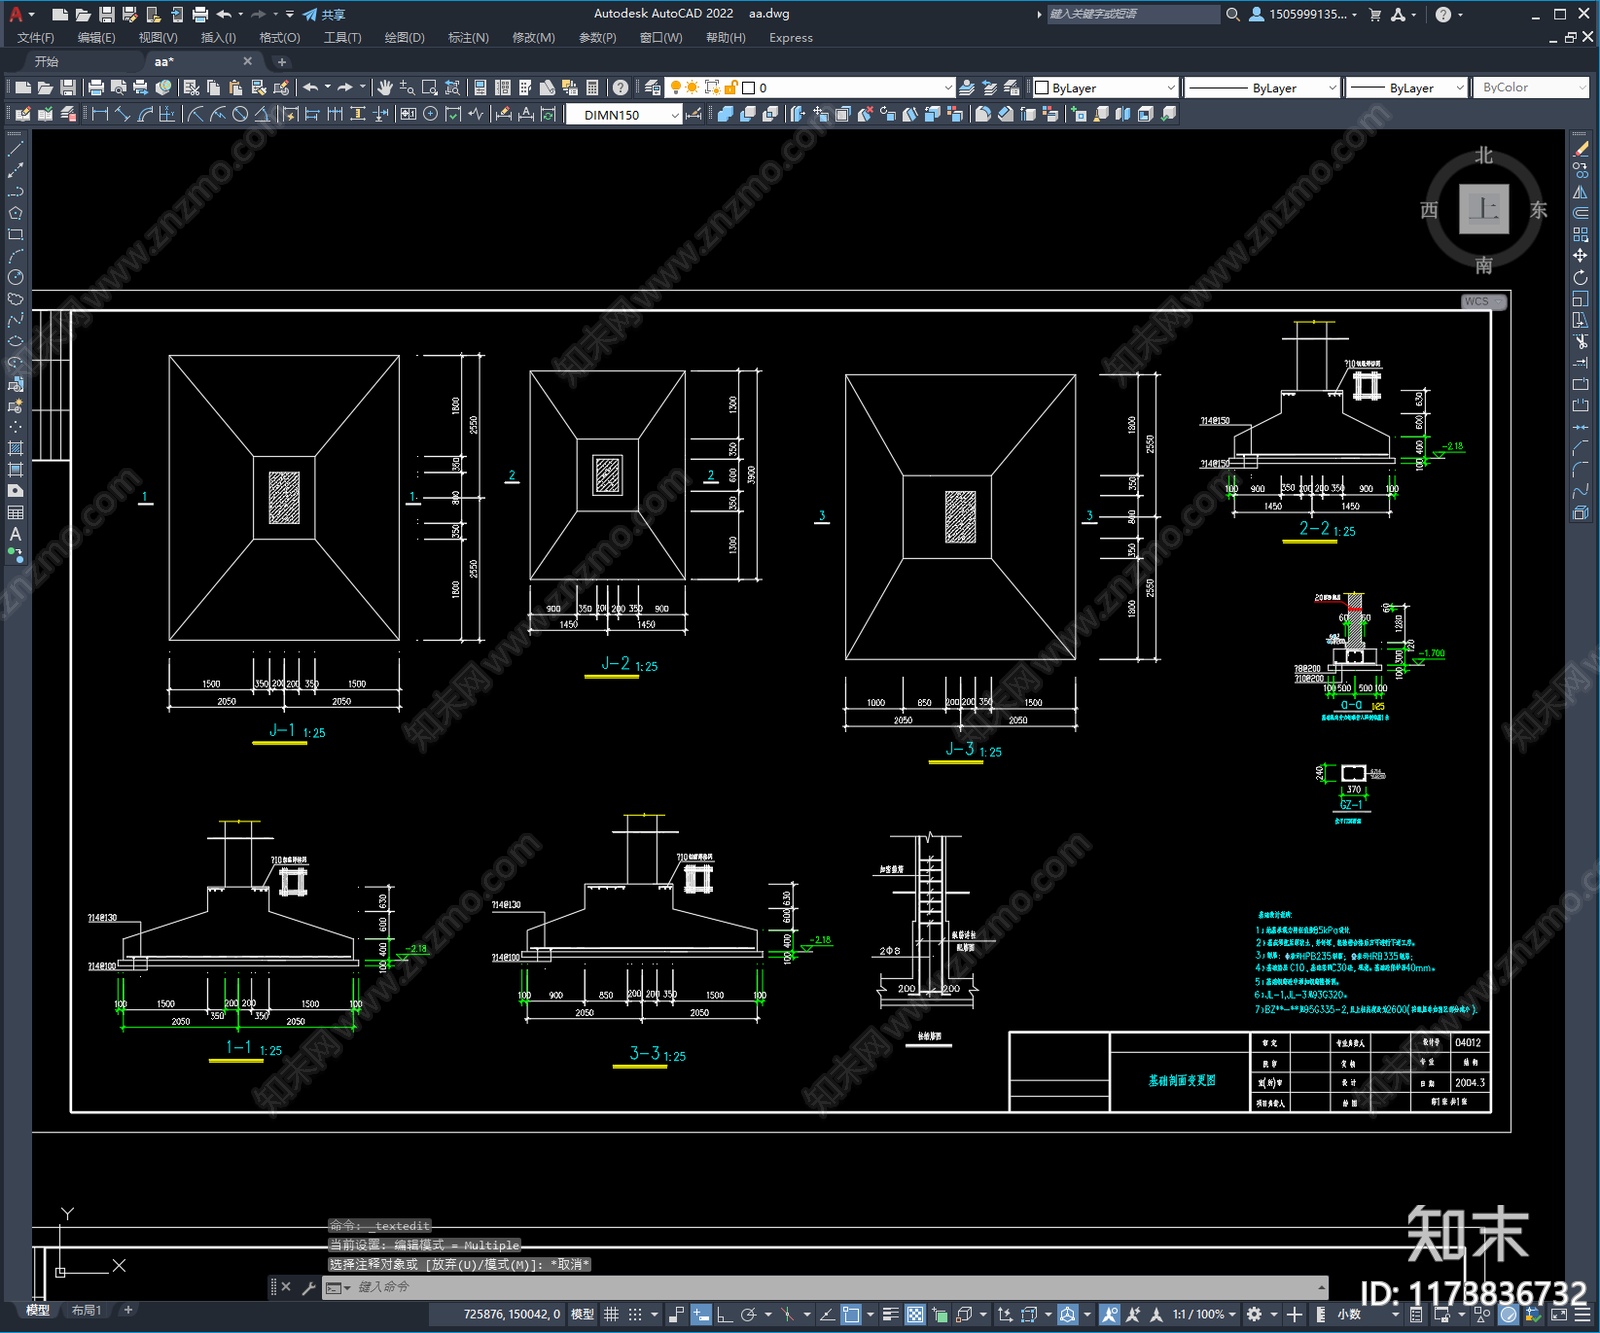Click the customize wrench icon in command line
This screenshot has width=1600, height=1333.
pyautogui.click(x=309, y=1287)
